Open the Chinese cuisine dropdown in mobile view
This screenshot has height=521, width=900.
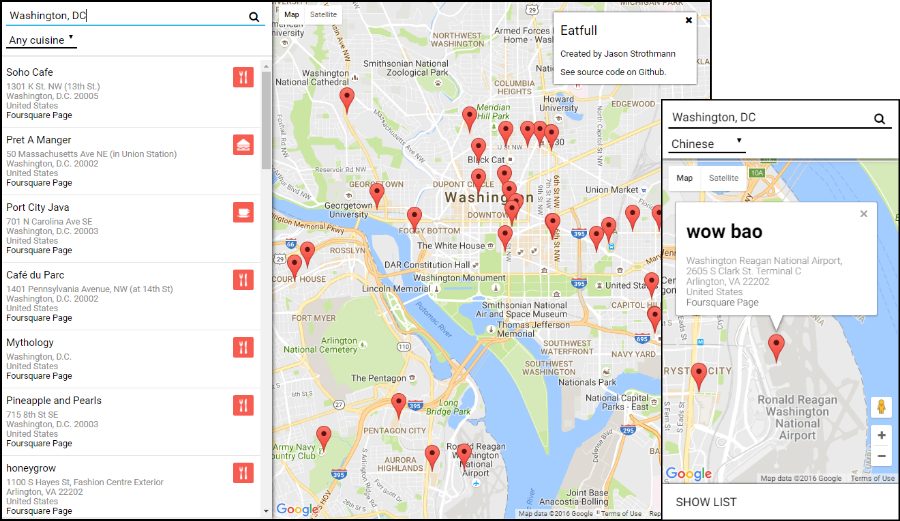tap(707, 143)
